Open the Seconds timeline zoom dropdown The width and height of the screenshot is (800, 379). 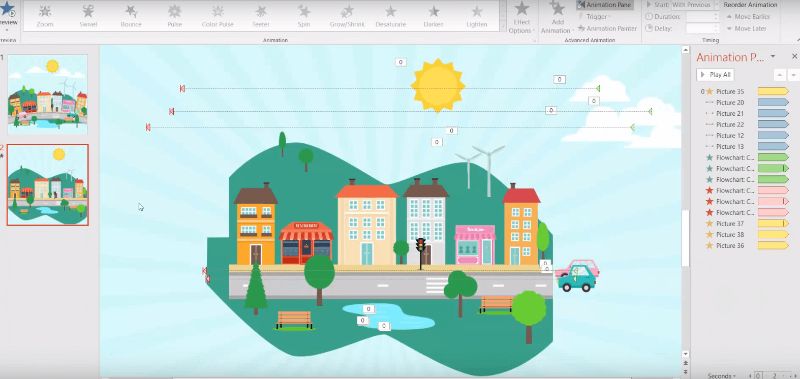coord(722,376)
